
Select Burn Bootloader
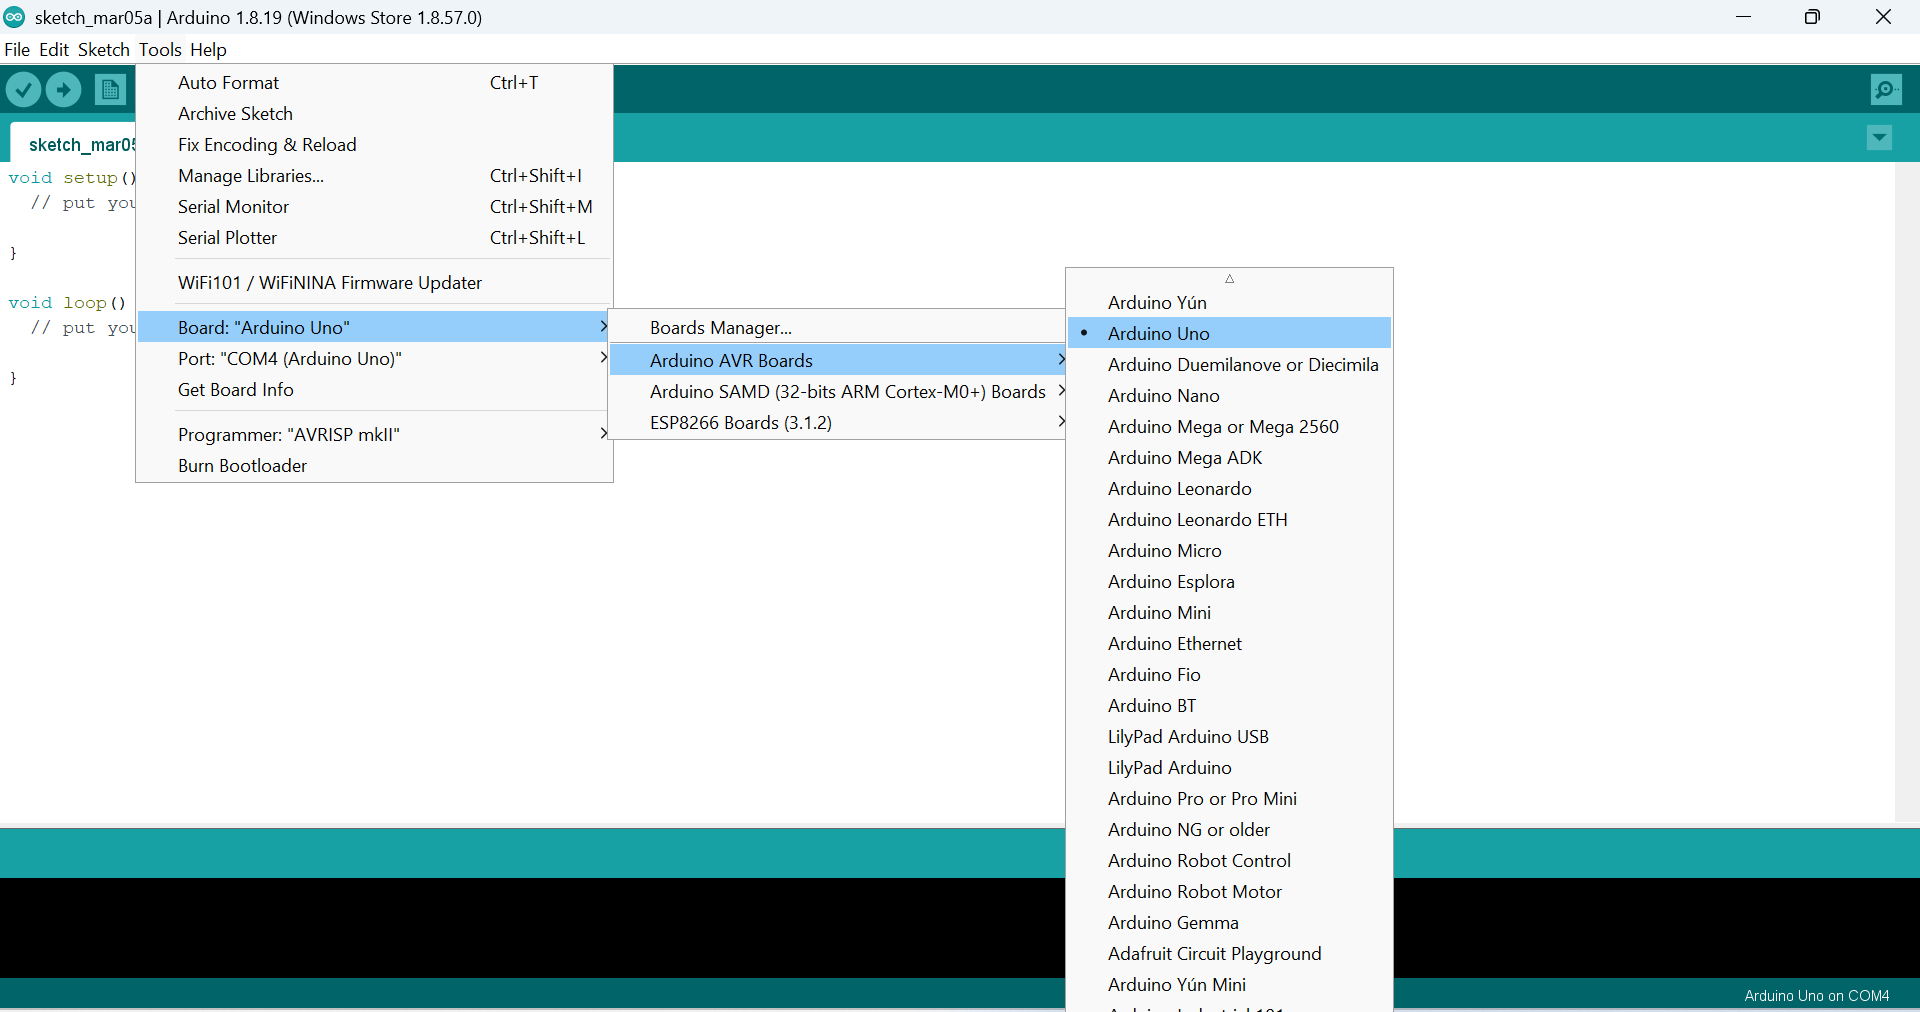pyautogui.click(x=241, y=465)
